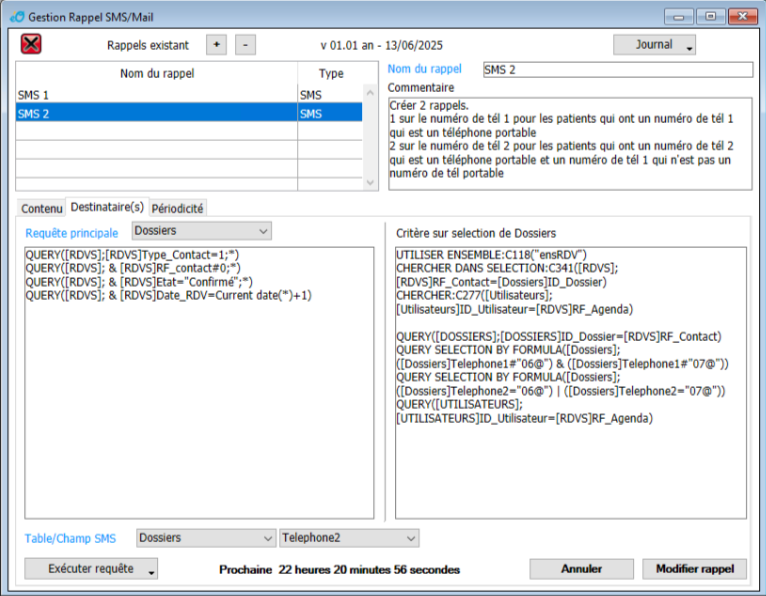Click the Exécuter requête button
This screenshot has height=596, width=766.
pos(91,569)
